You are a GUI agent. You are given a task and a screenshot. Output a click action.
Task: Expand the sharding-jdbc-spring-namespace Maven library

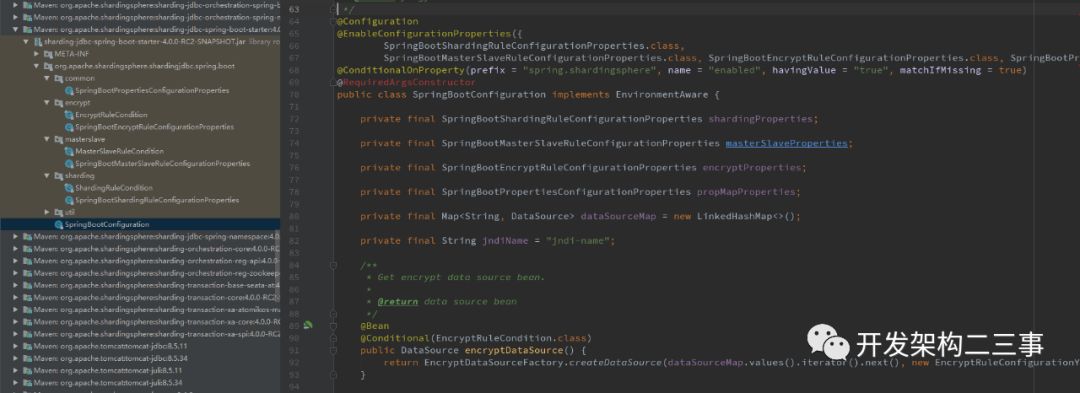[16, 237]
